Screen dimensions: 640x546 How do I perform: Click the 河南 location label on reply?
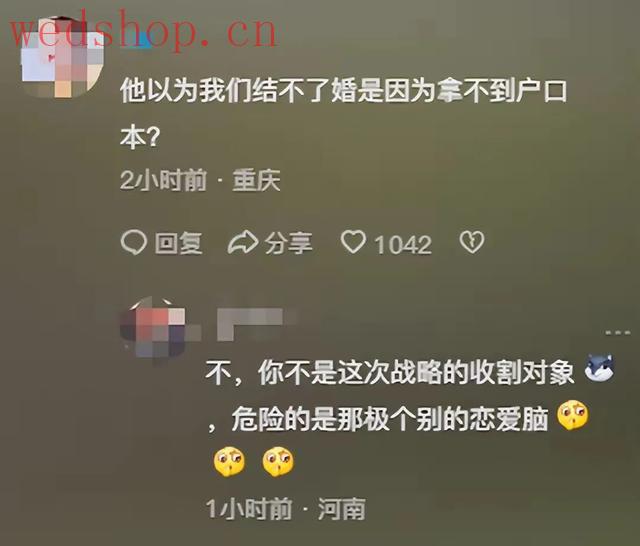coord(342,509)
